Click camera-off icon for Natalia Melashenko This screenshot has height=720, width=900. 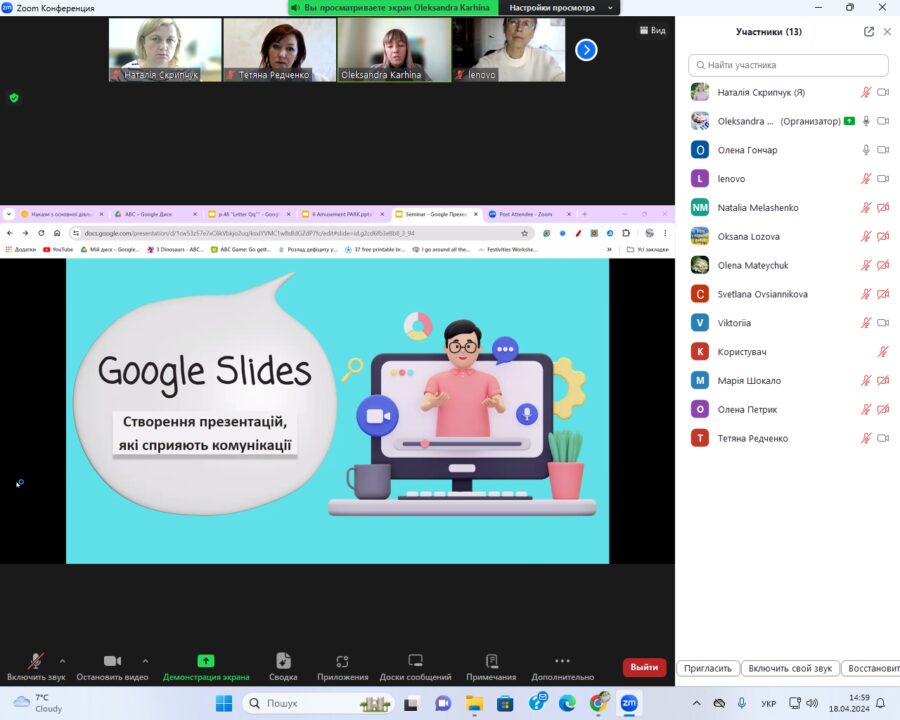[883, 207]
